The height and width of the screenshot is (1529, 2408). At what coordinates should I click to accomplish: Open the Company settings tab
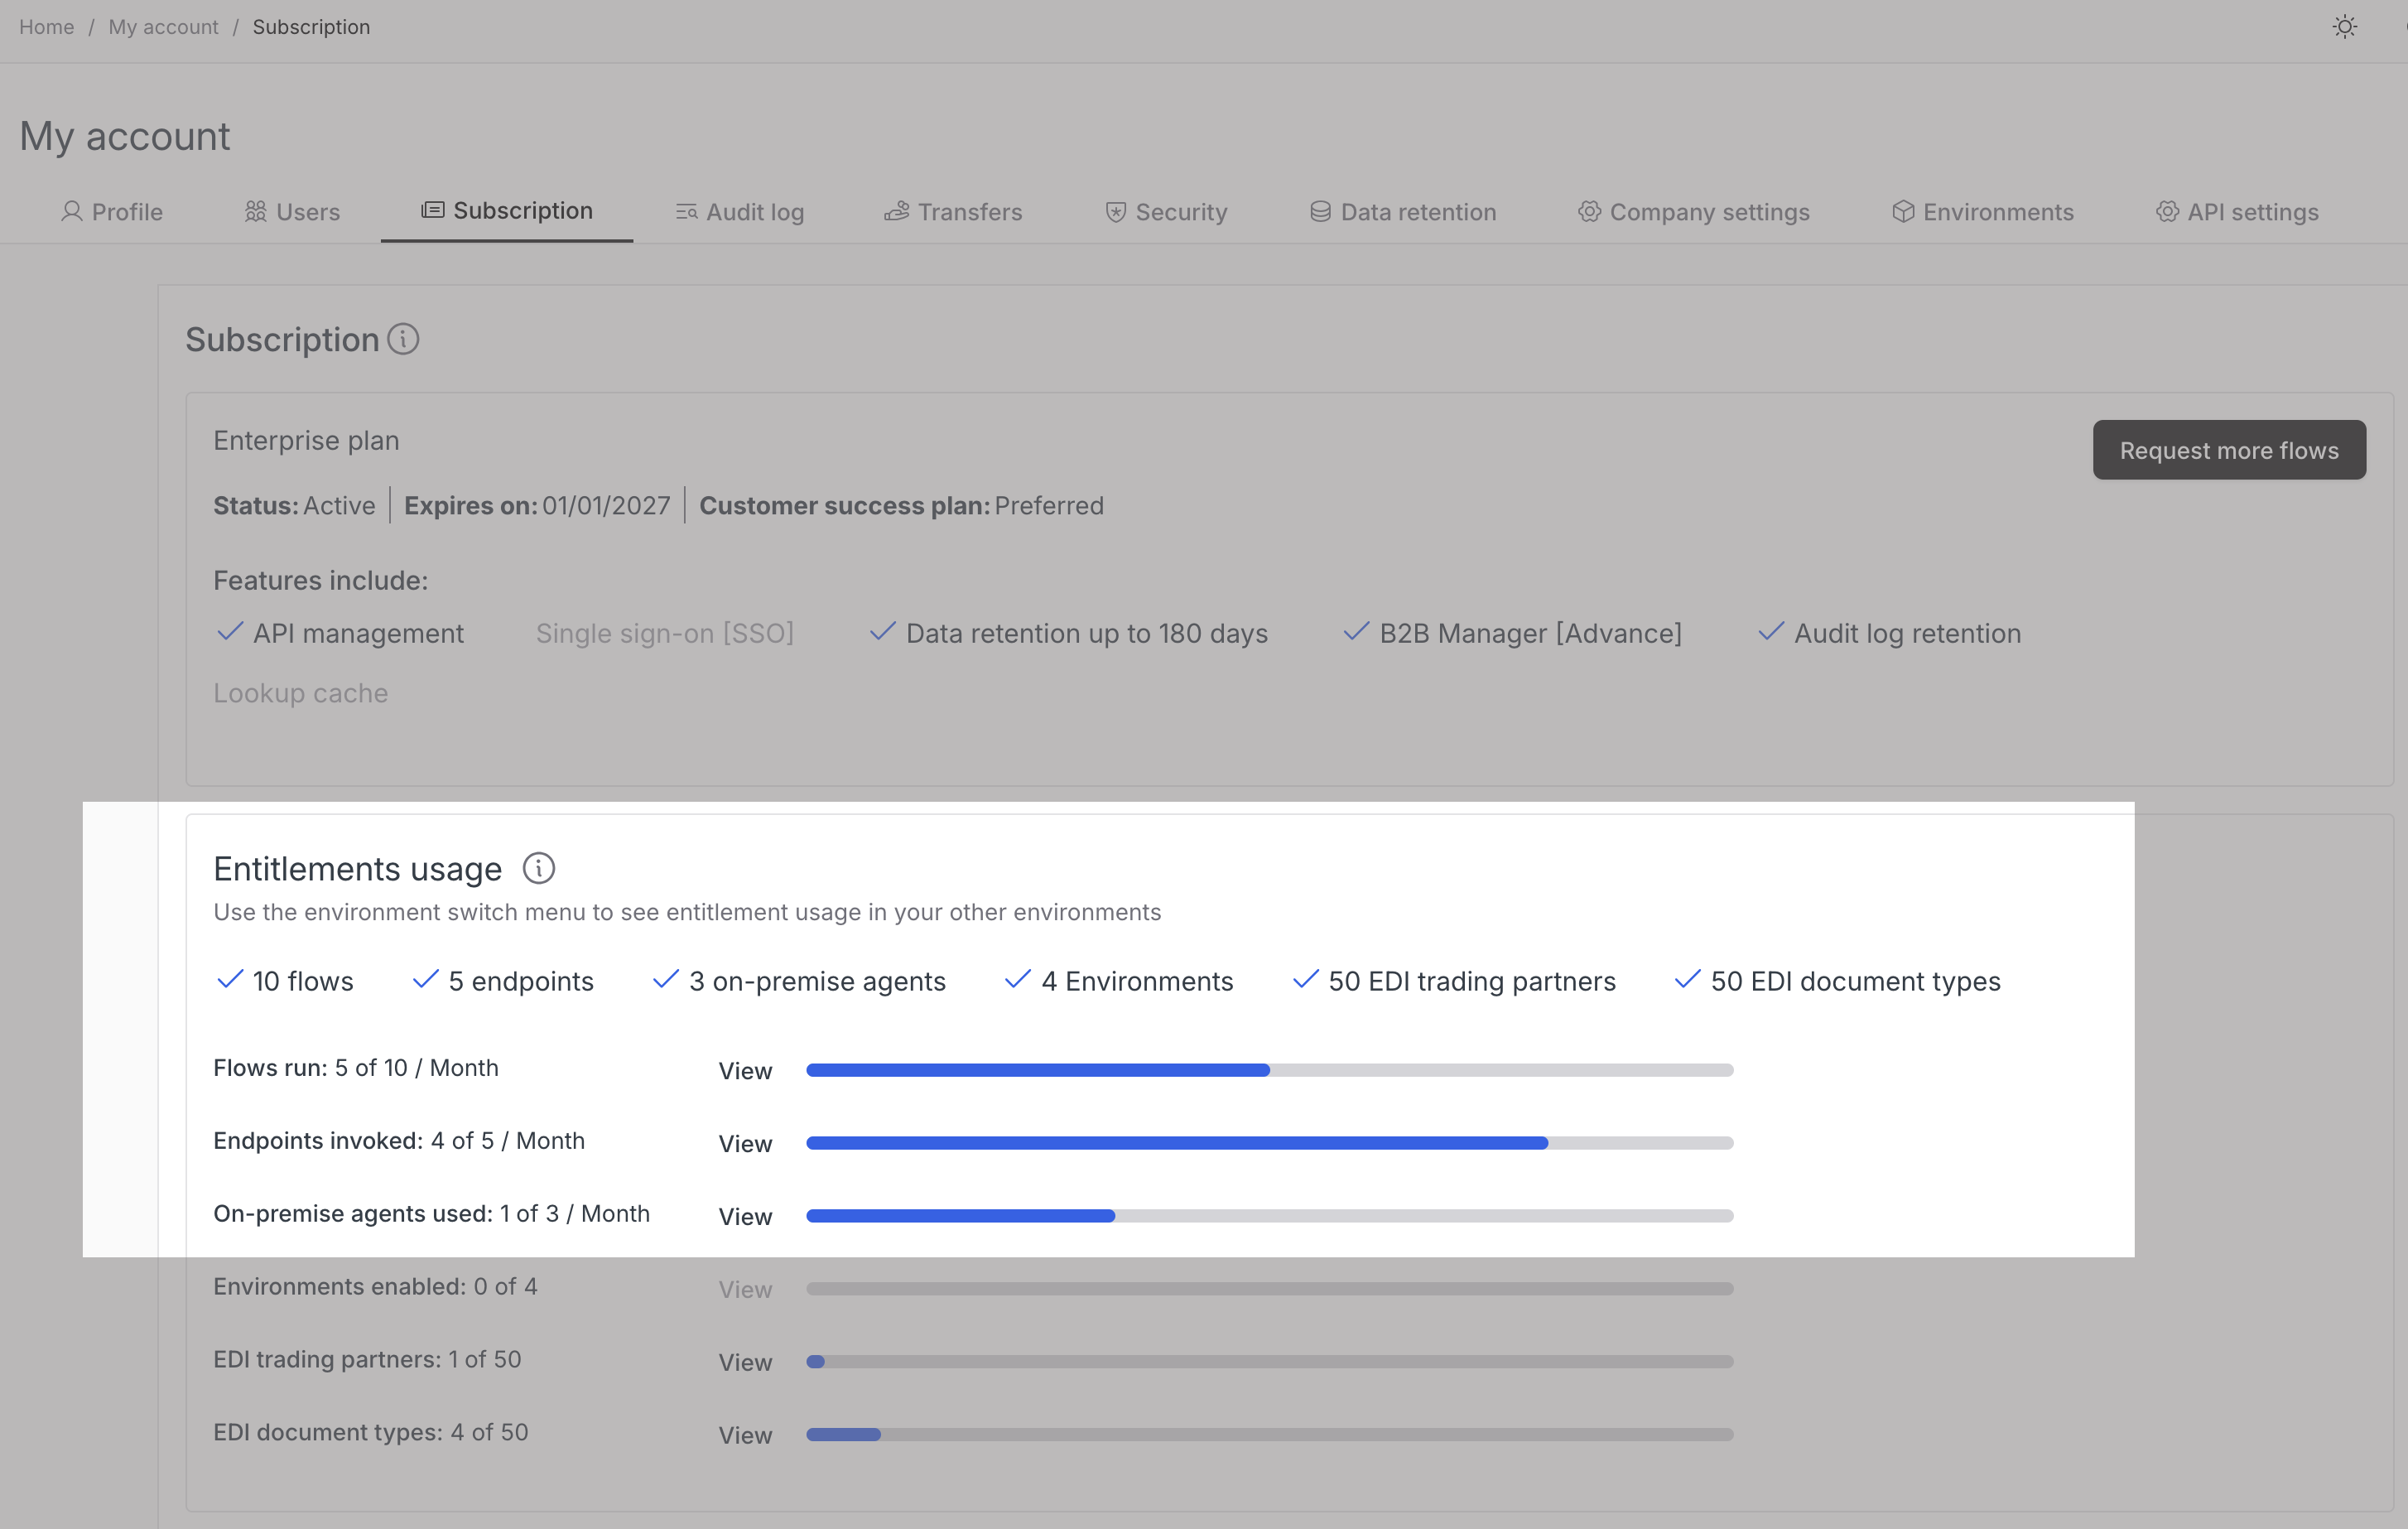click(1693, 212)
